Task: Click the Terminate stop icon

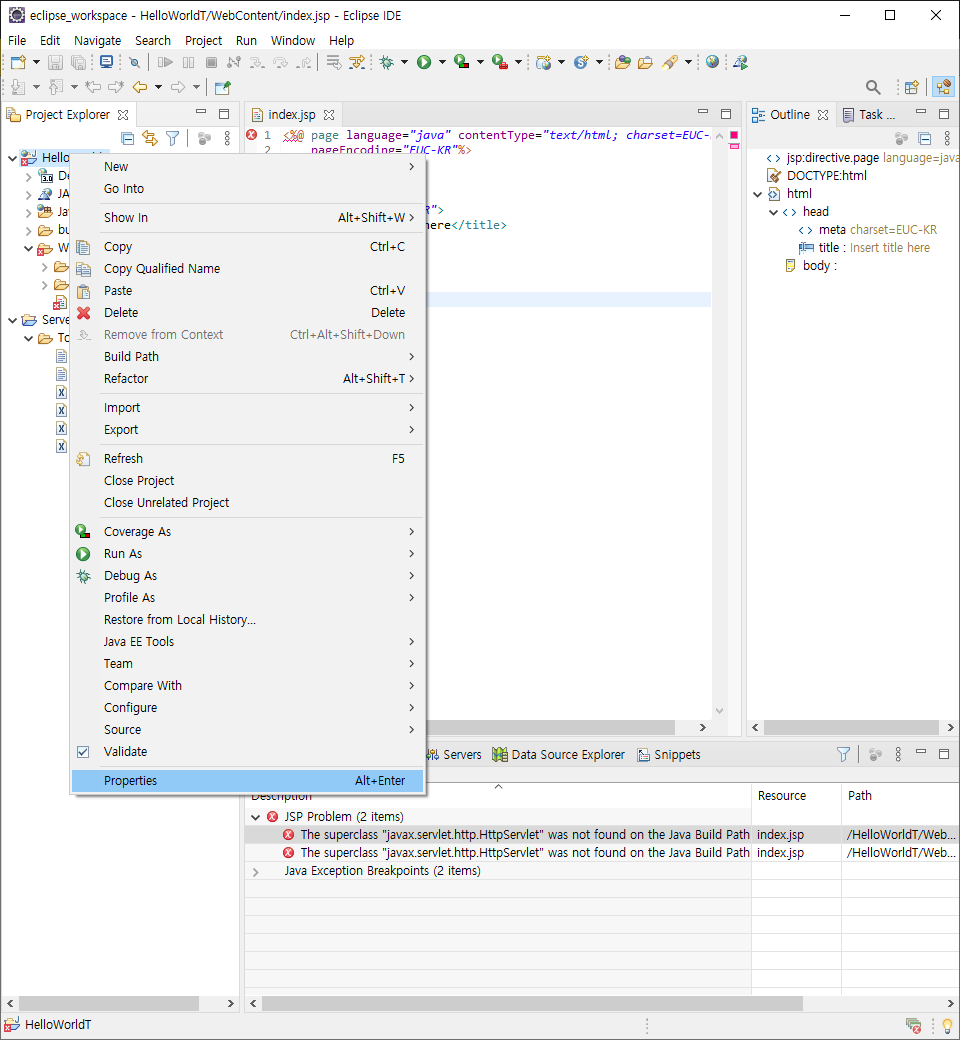Action: coord(211,62)
